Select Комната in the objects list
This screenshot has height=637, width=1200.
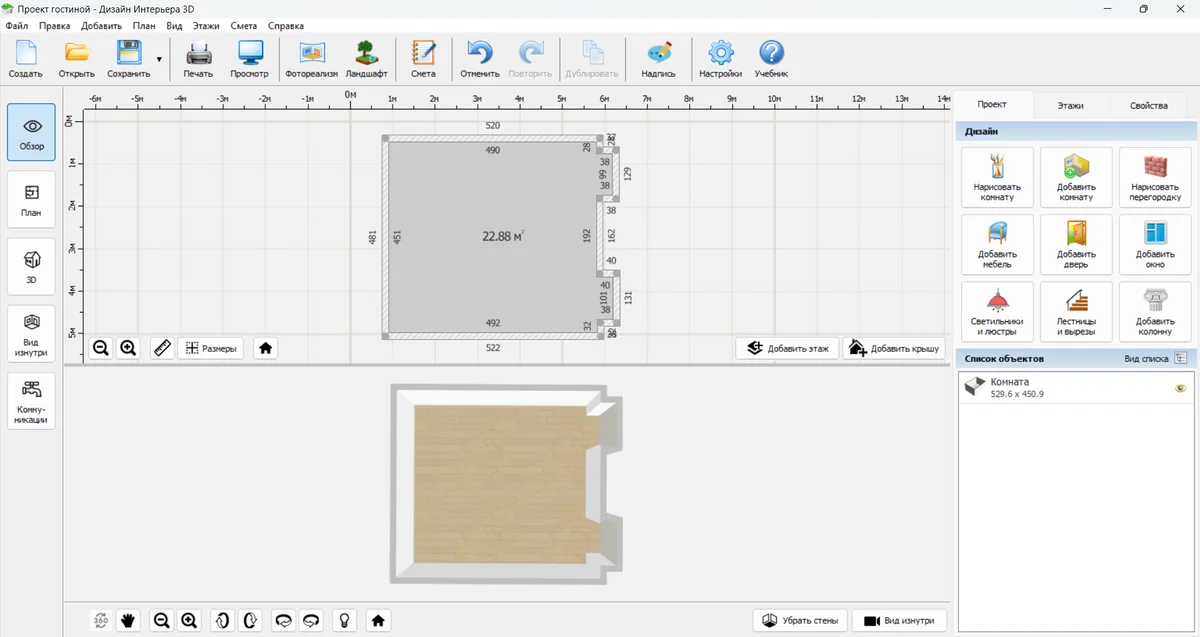pyautogui.click(x=1075, y=388)
